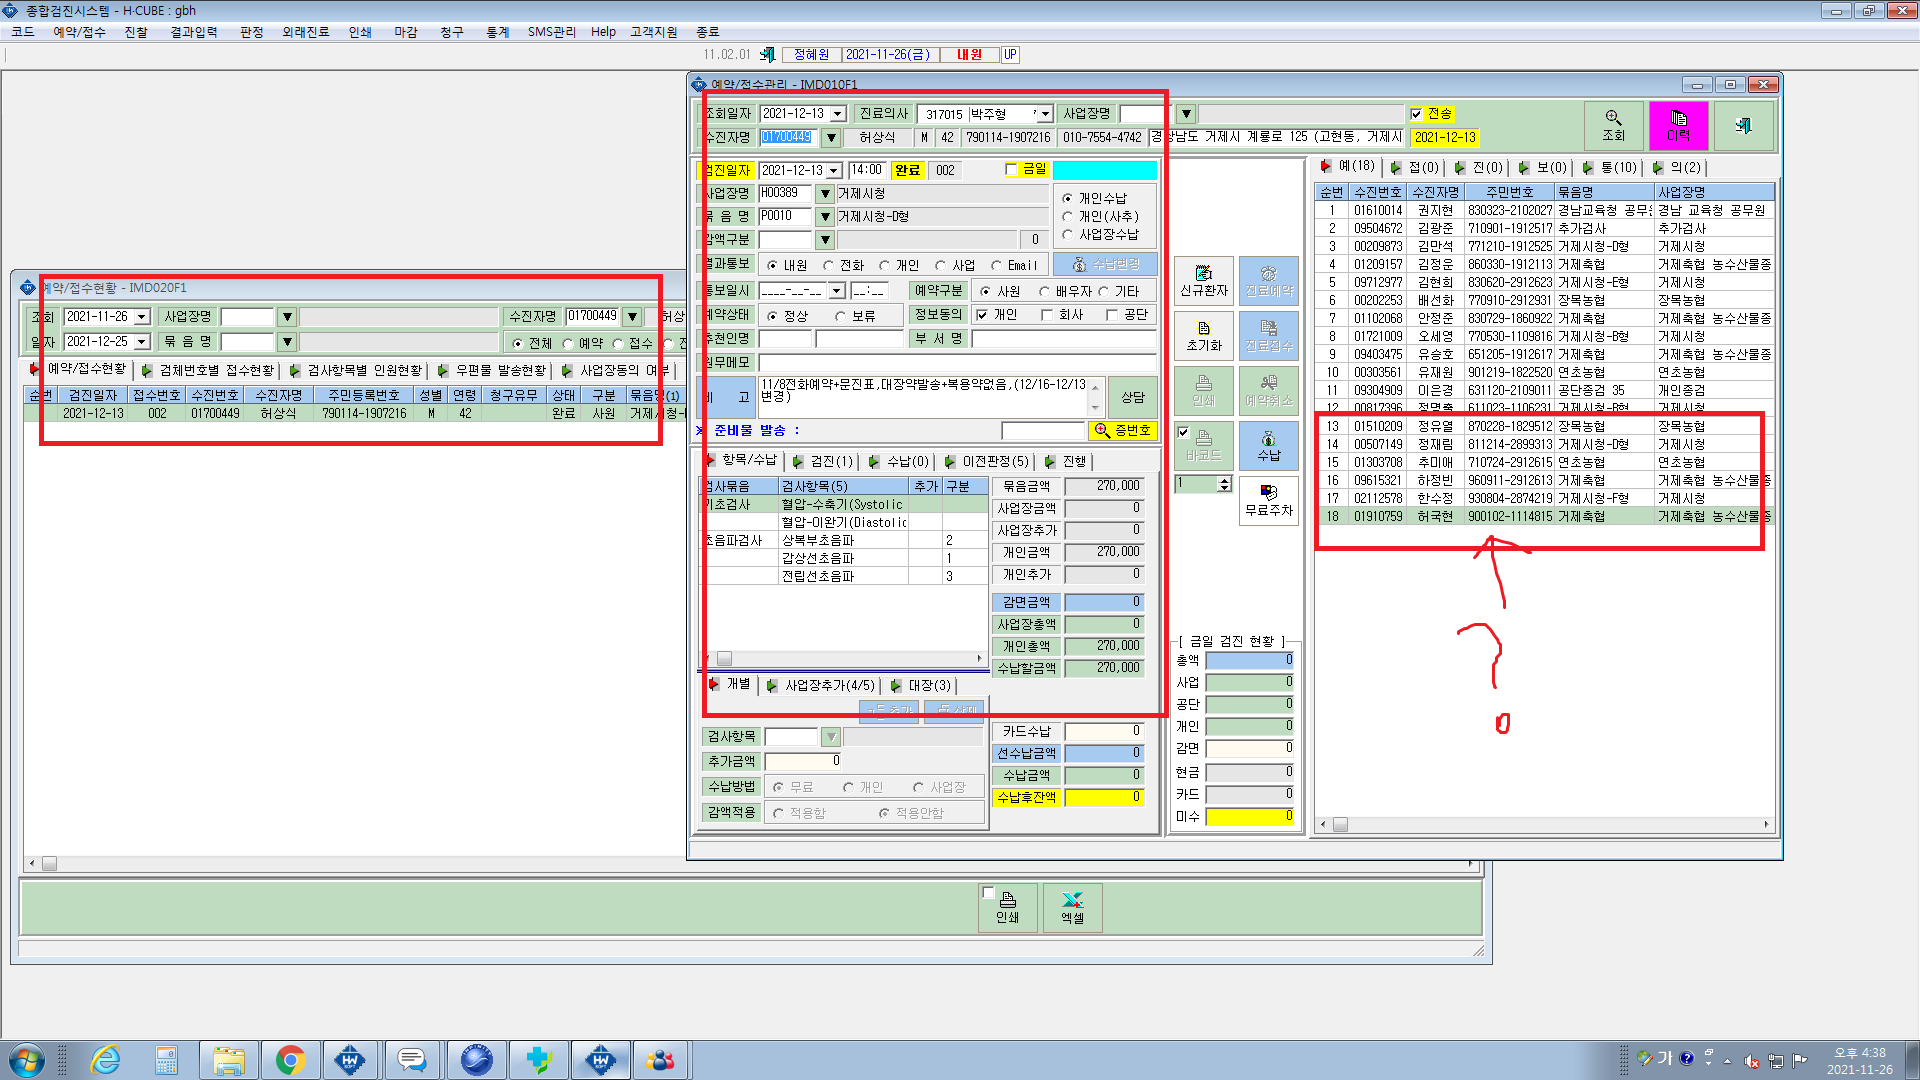Expand the 진료의사 박주형 dropdown
This screenshot has height=1080, width=1920.
1044,114
